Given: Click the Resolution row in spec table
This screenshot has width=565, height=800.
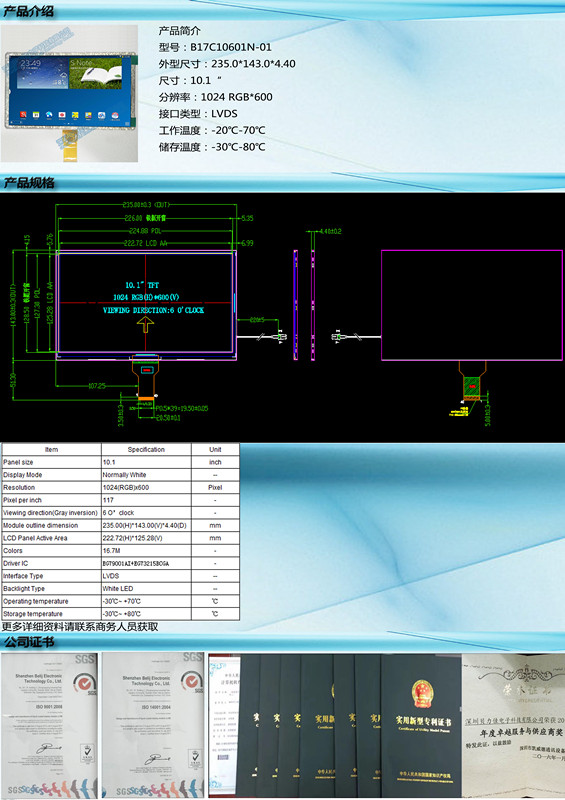Looking at the screenshot, I should (x=120, y=487).
